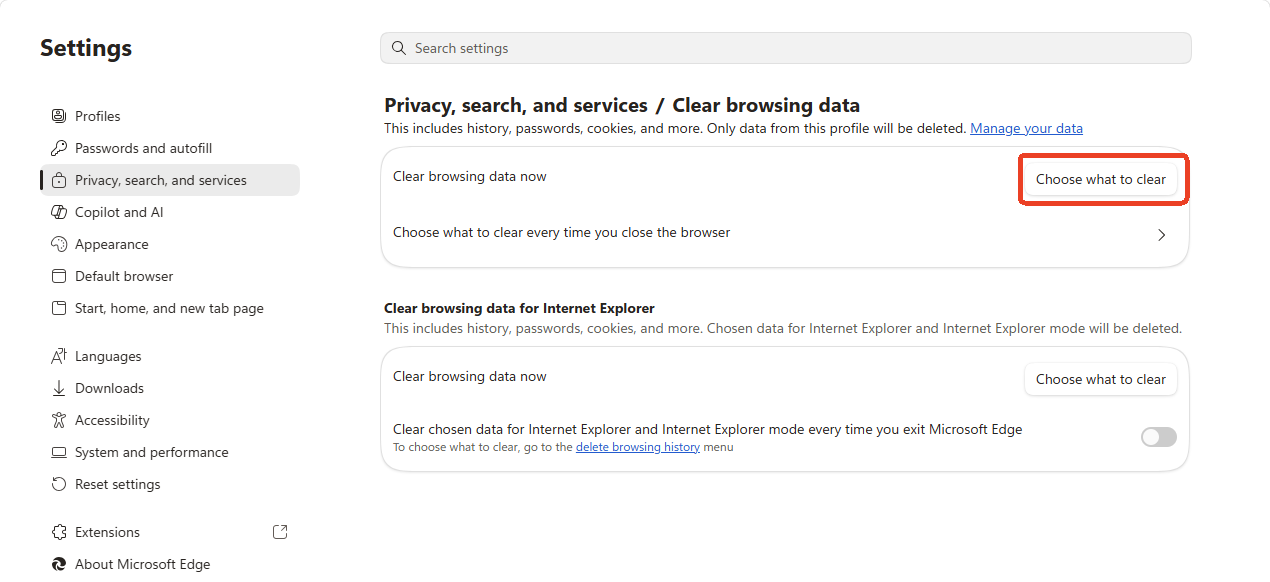This screenshot has width=1270, height=582.
Task: Click the Downloads arrow icon
Action: pos(58,388)
